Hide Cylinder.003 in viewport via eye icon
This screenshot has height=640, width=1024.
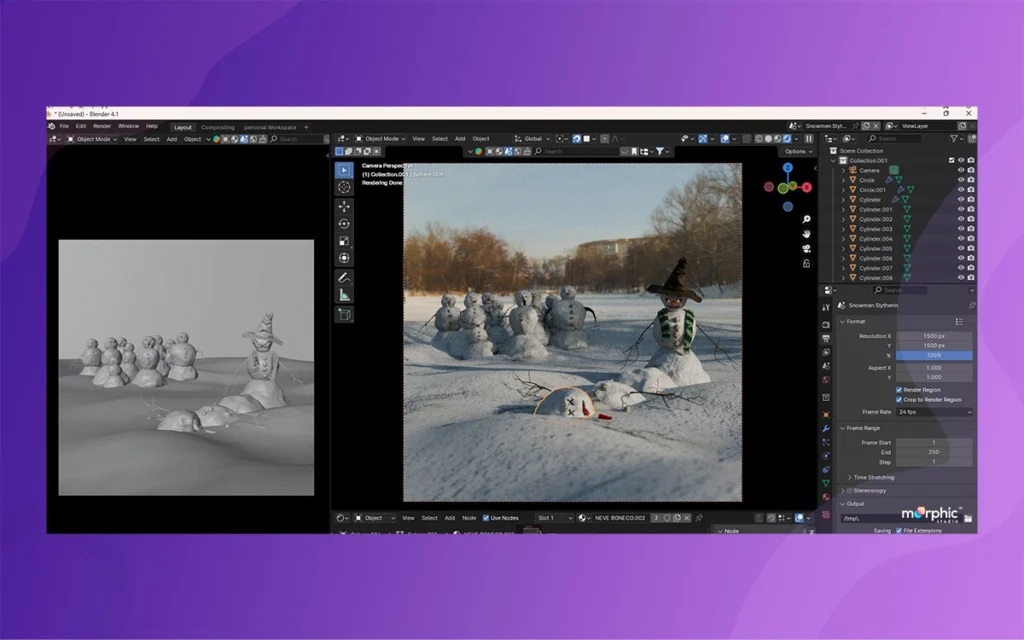pyautogui.click(x=961, y=229)
